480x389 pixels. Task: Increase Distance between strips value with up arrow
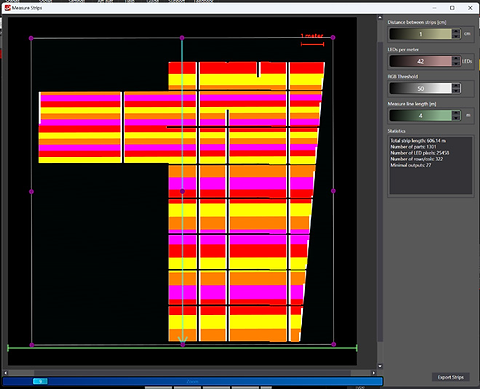(x=456, y=31)
